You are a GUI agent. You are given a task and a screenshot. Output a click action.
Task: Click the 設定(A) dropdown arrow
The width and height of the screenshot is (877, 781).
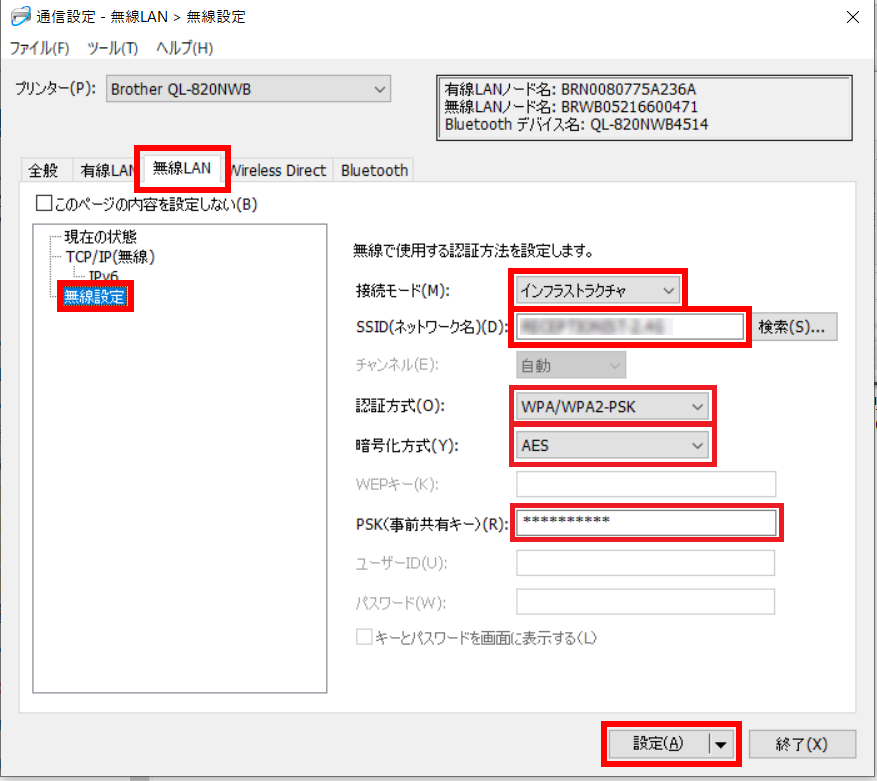tap(720, 744)
